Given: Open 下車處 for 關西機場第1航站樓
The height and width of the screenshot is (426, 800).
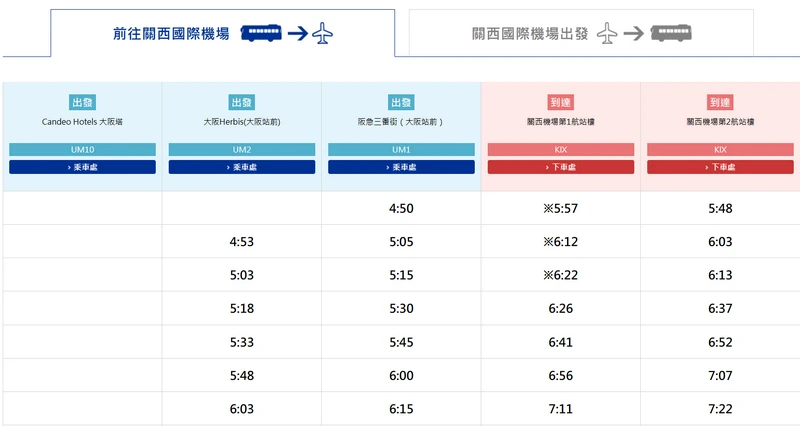Looking at the screenshot, I should [561, 167].
